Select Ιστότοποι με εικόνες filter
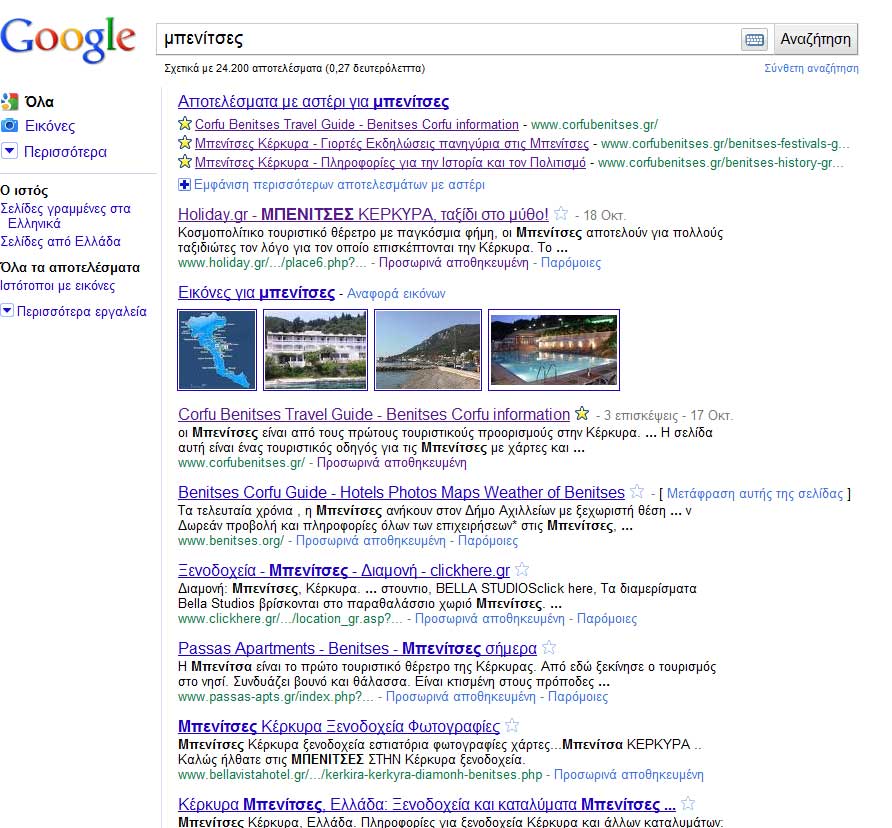This screenshot has width=892, height=828. coord(57,286)
